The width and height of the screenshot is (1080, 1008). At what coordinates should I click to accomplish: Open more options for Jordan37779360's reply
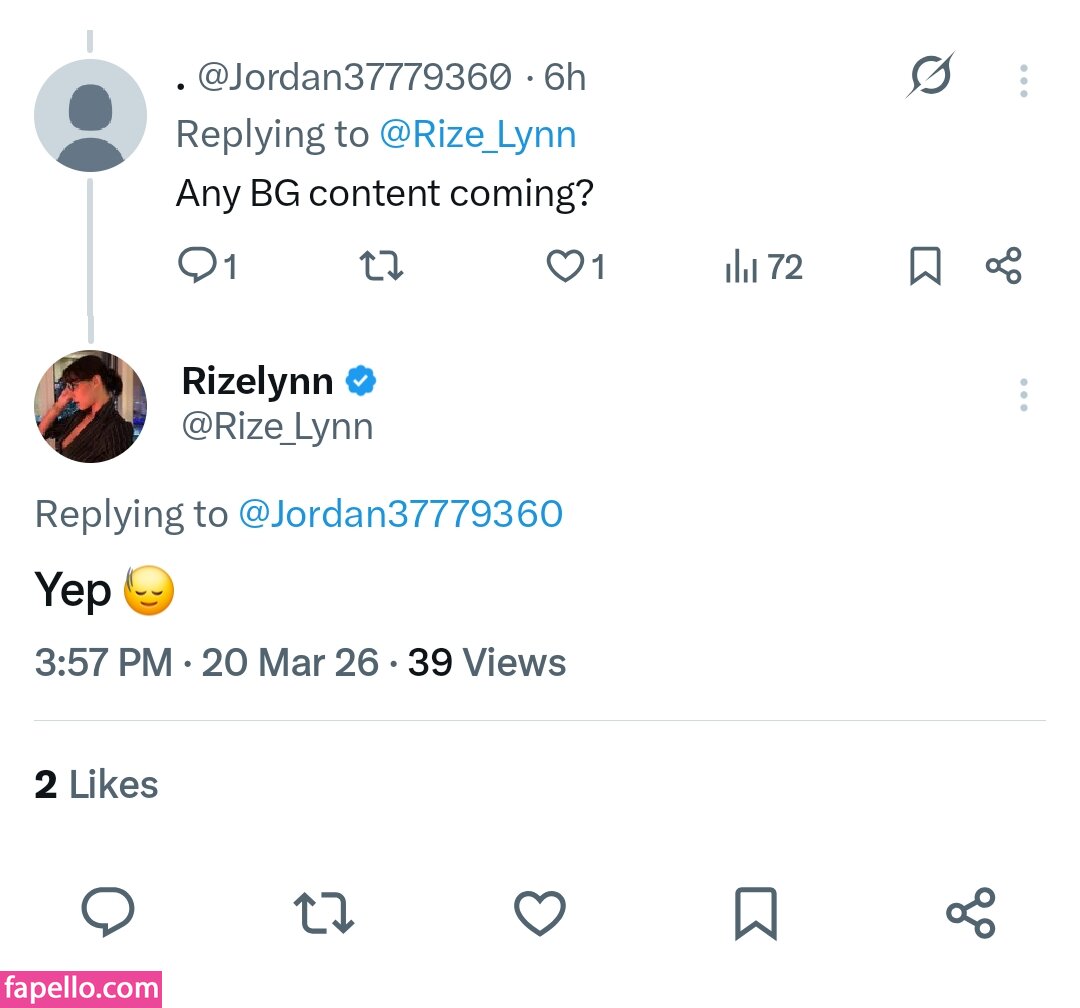point(1023,80)
